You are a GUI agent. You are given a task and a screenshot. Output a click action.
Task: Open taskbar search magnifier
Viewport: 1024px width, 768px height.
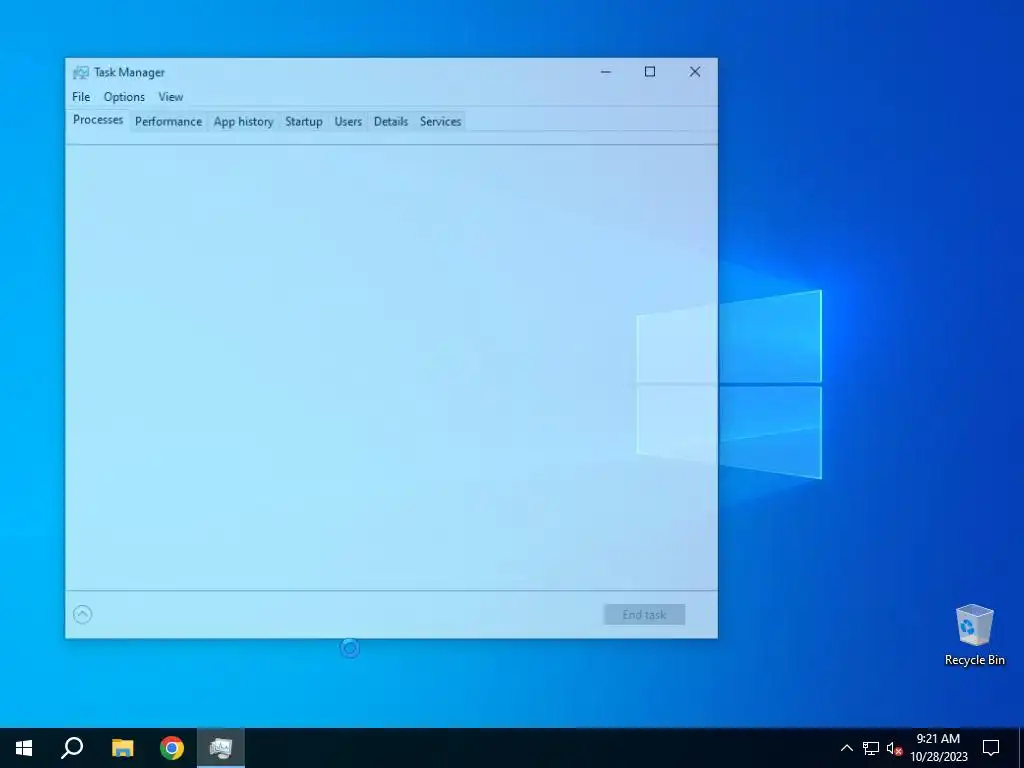coord(72,748)
